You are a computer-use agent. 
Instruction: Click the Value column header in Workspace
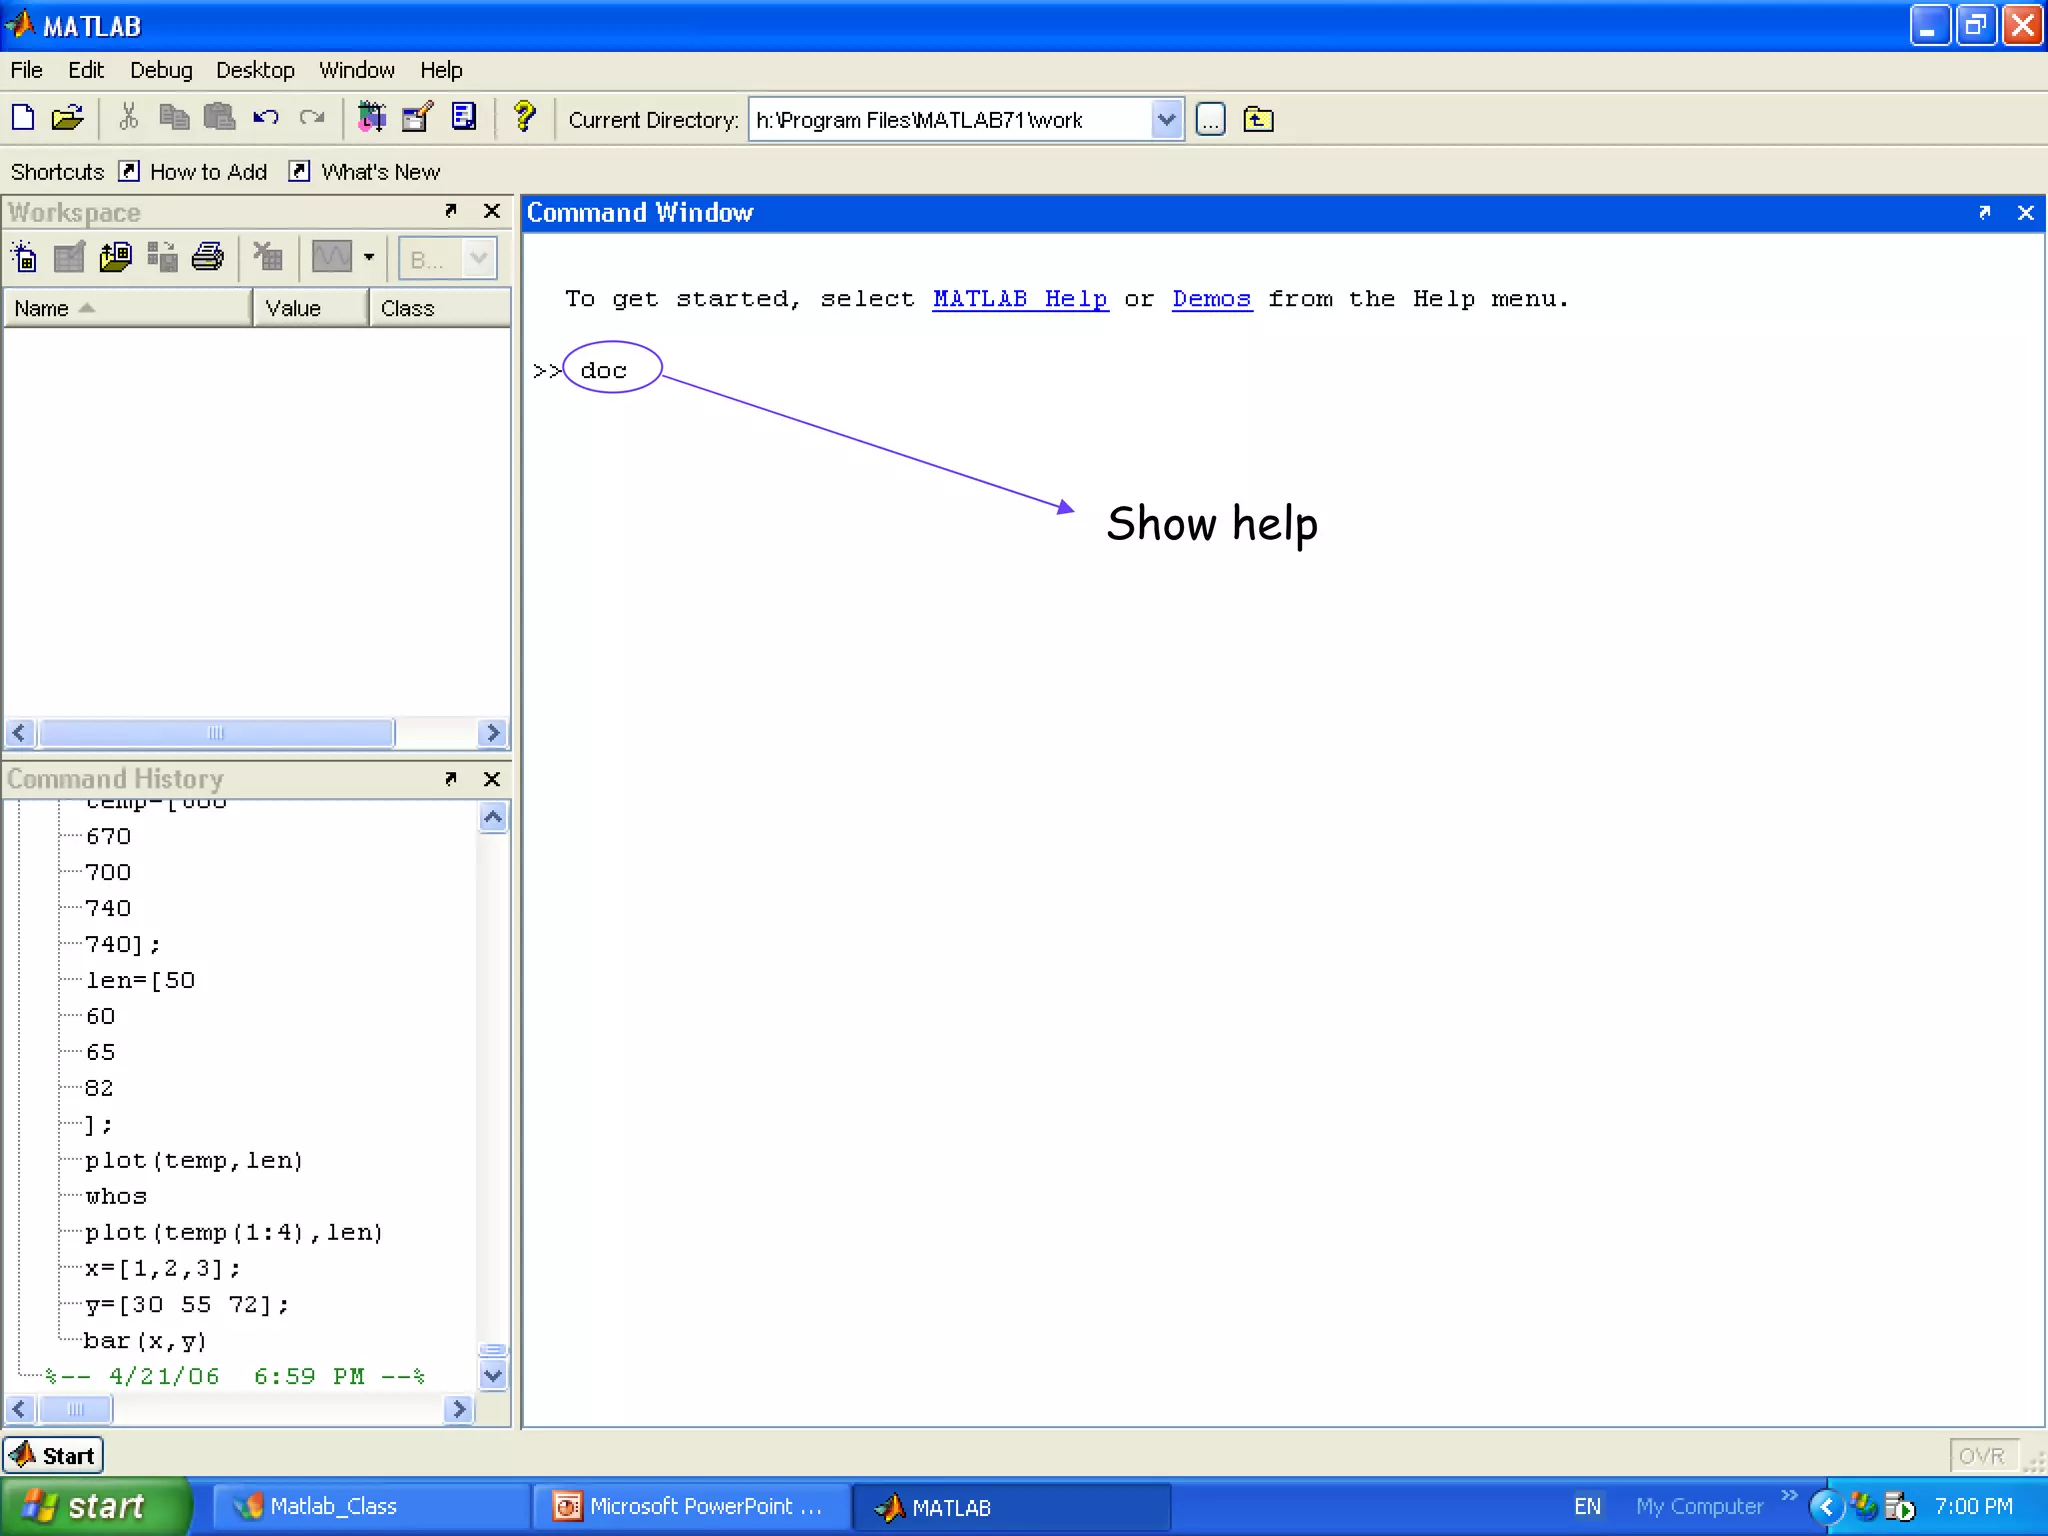coord(311,308)
